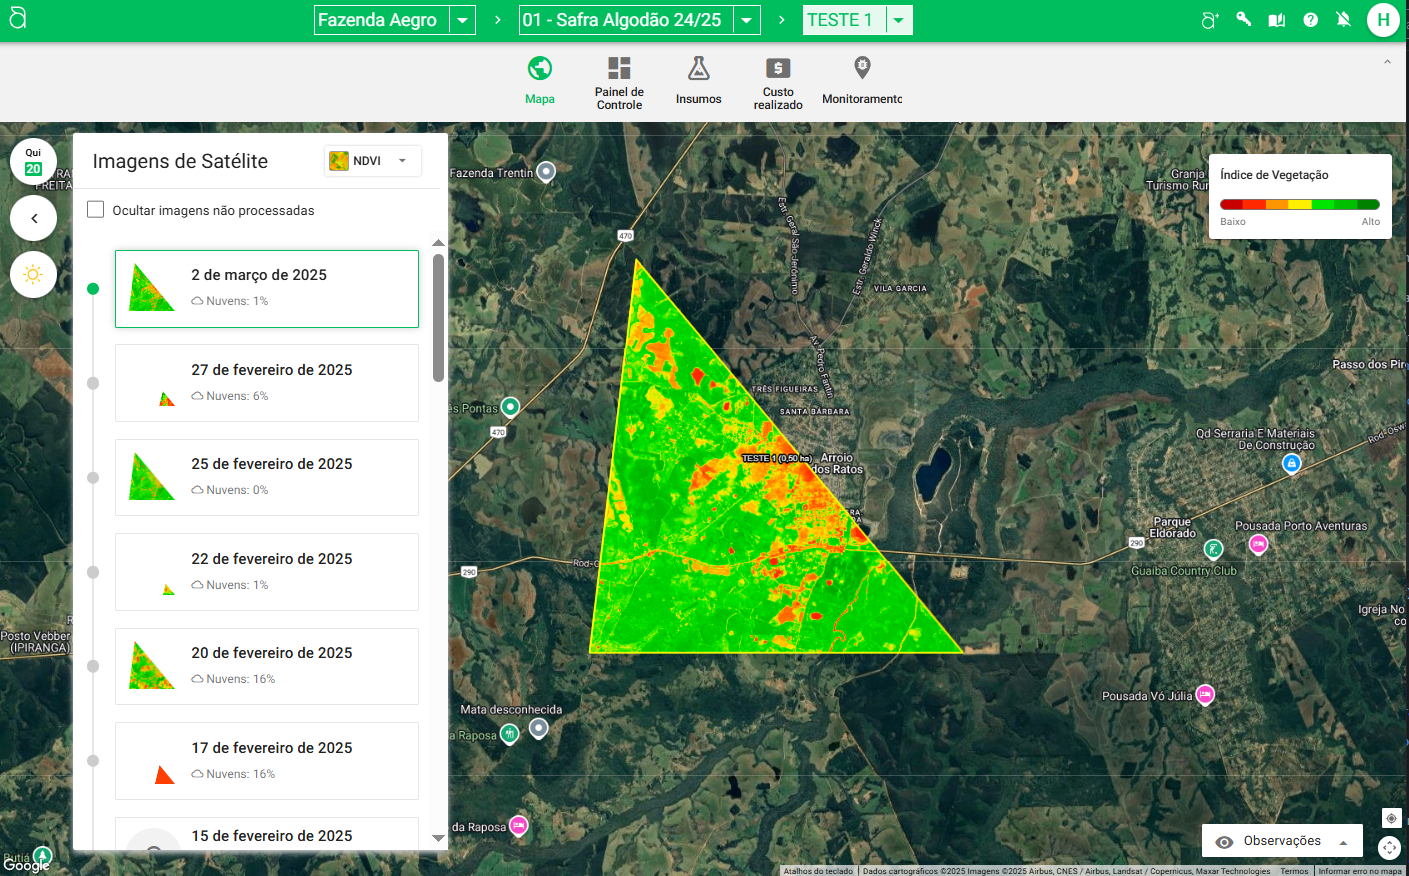1409x876 pixels.
Task: Open the Safra Algodão 24/25 season dropdown
Action: click(747, 20)
